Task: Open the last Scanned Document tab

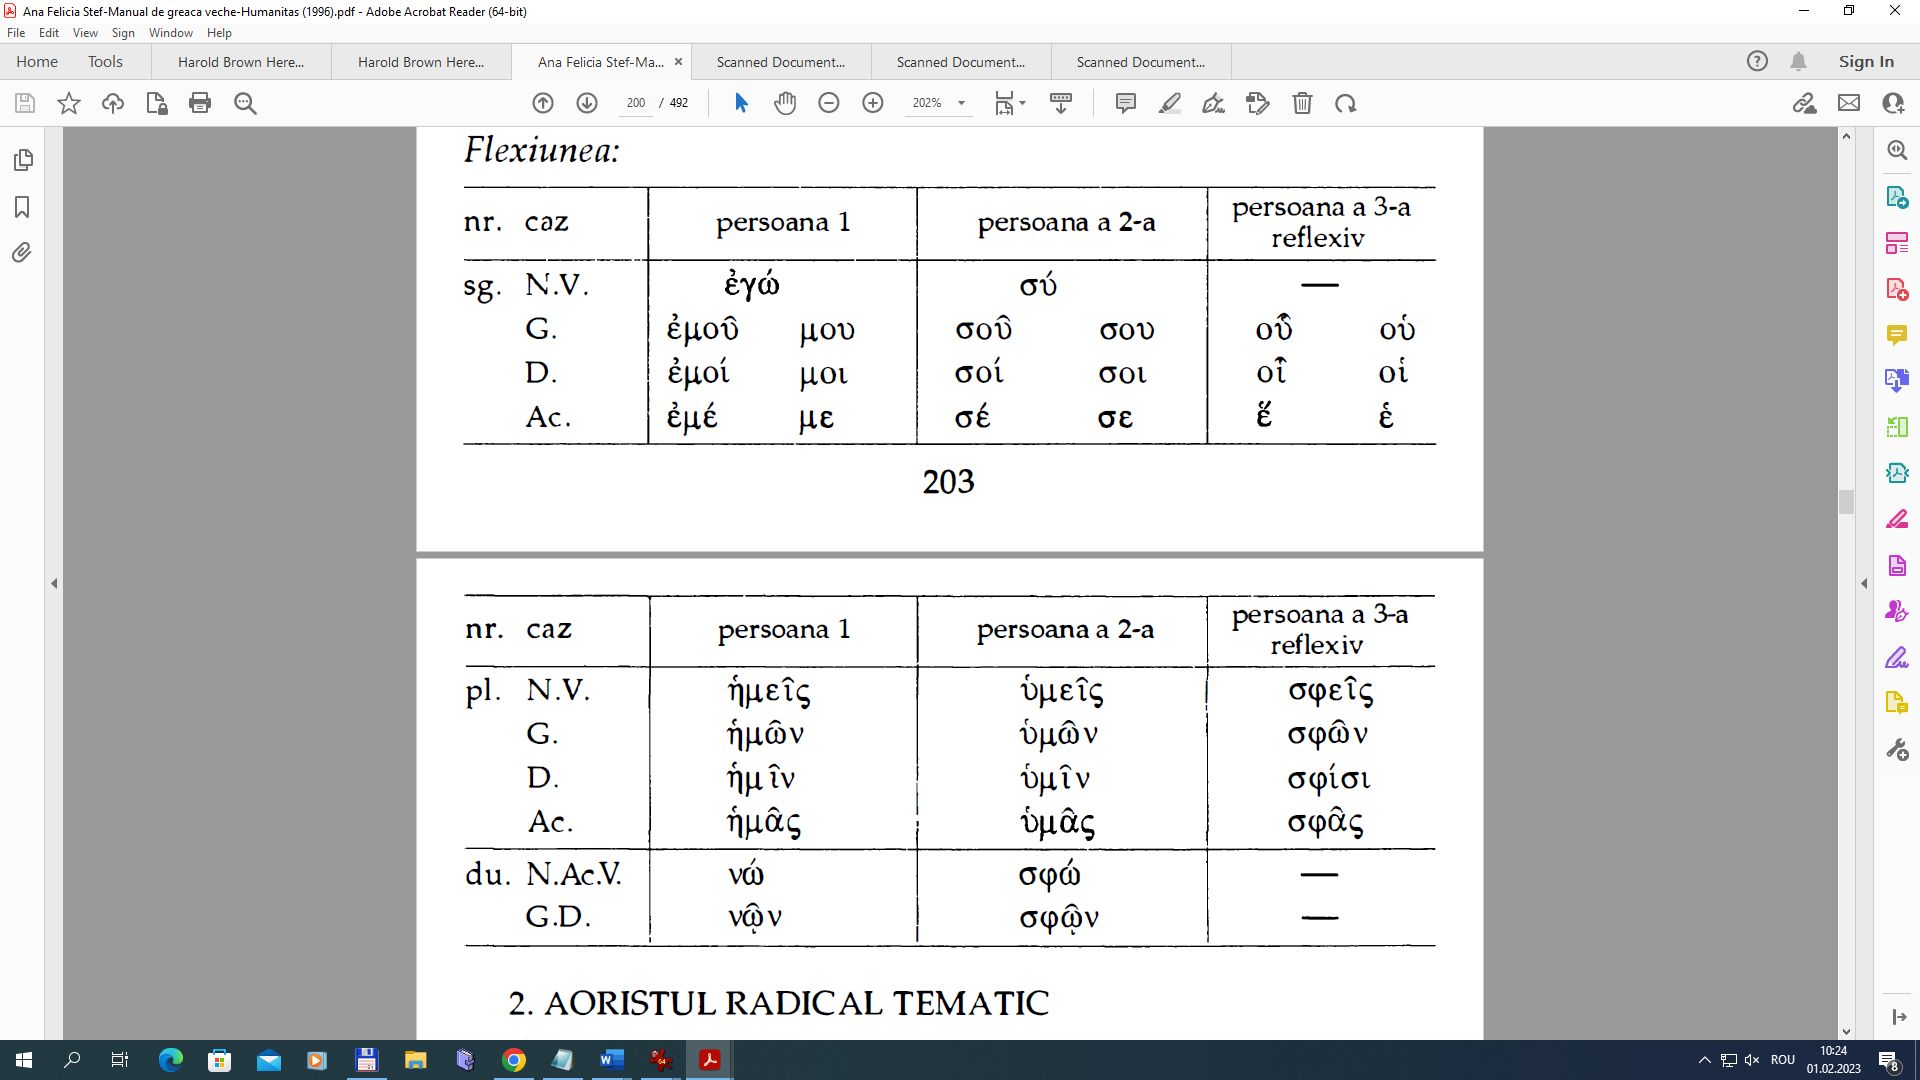Action: click(x=1141, y=62)
